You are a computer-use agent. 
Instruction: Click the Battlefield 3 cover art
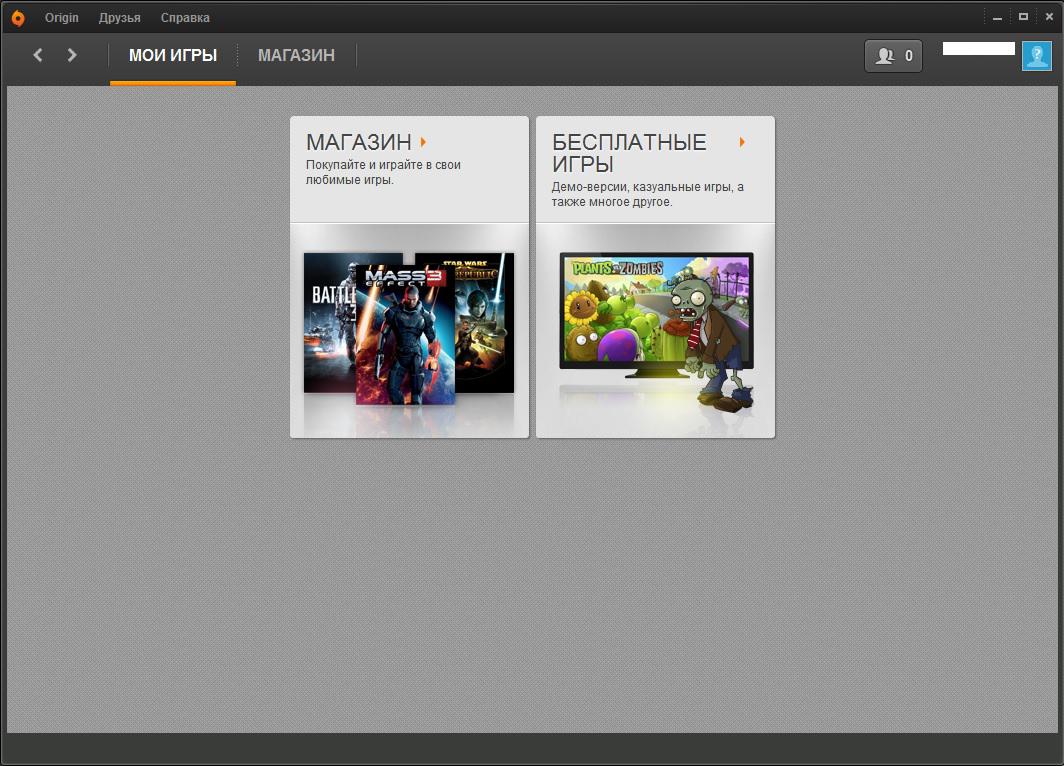[330, 323]
